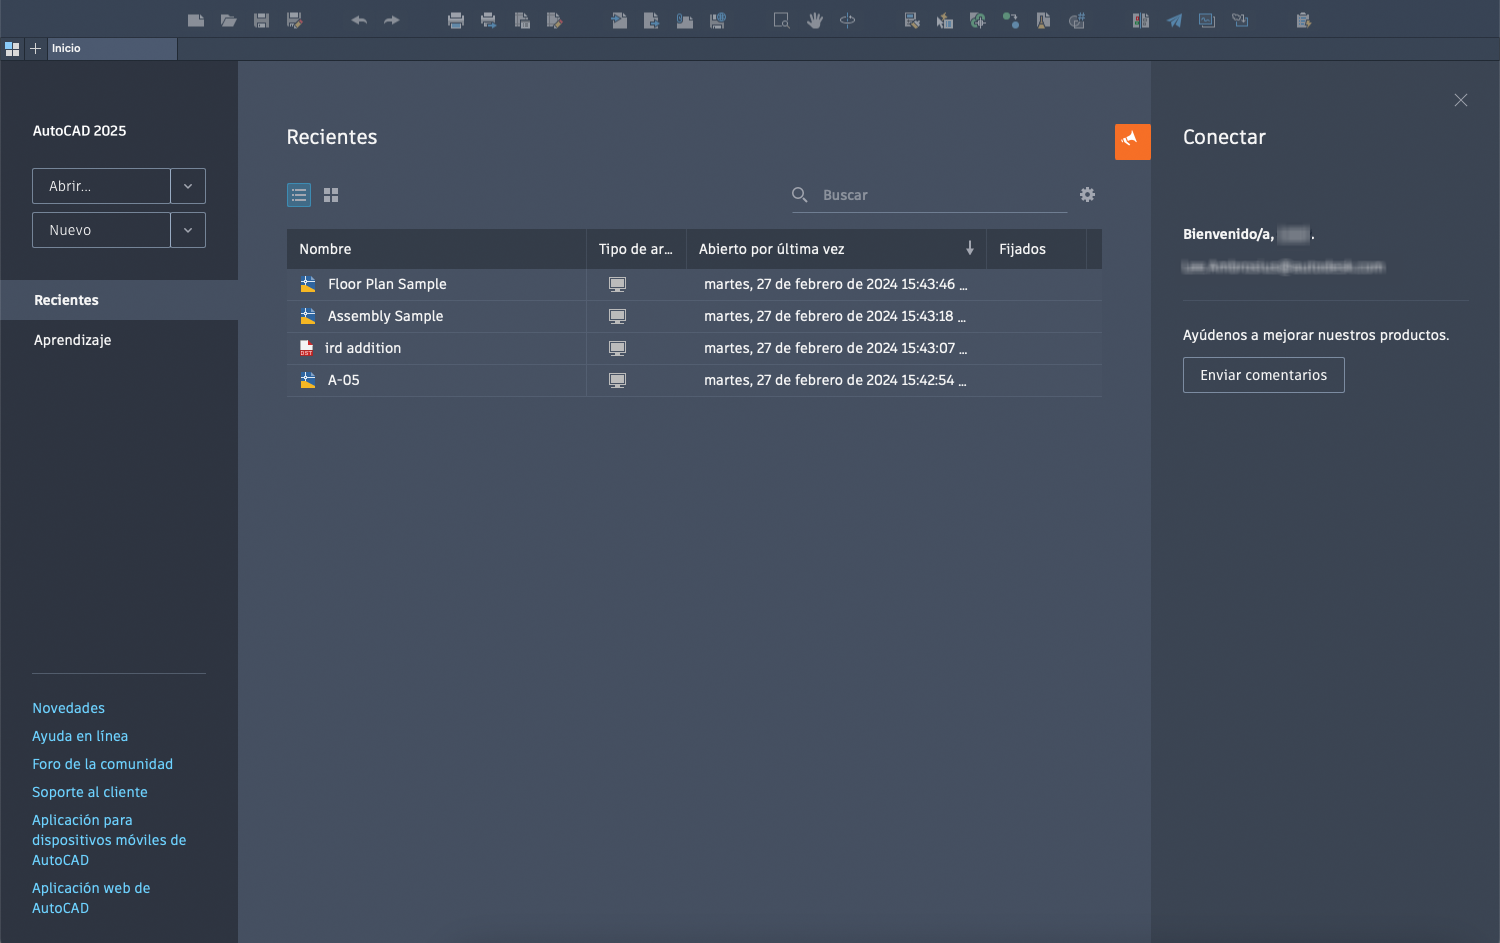Select the Zoom Window magnifier tool
The image size is (1500, 943).
pyautogui.click(x=782, y=20)
